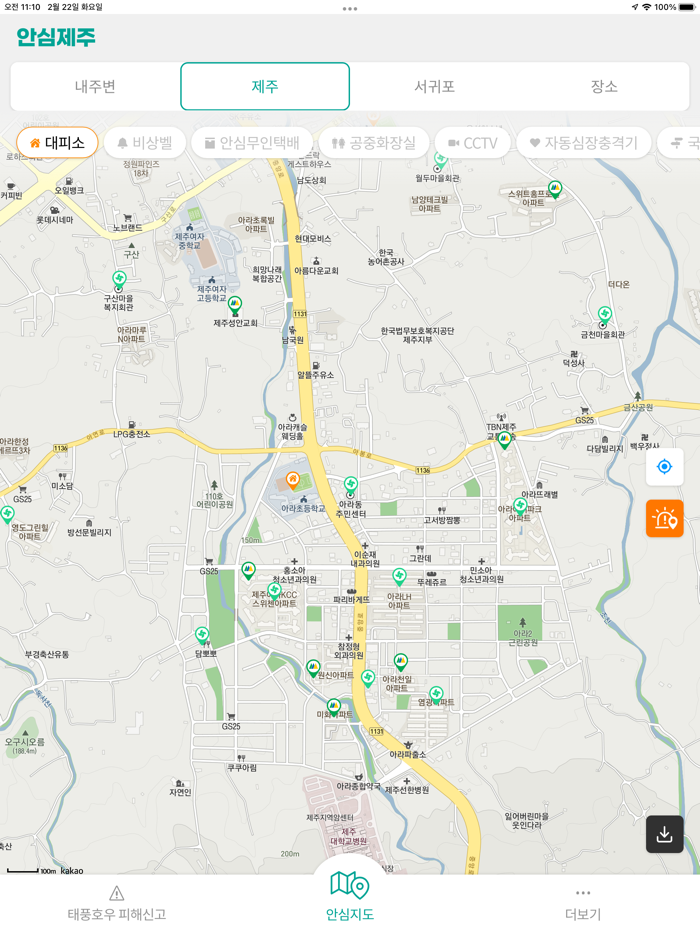Image resolution: width=700 pixels, height=934 pixels.
Task: Tap the orange emergency siren button
Action: click(664, 518)
